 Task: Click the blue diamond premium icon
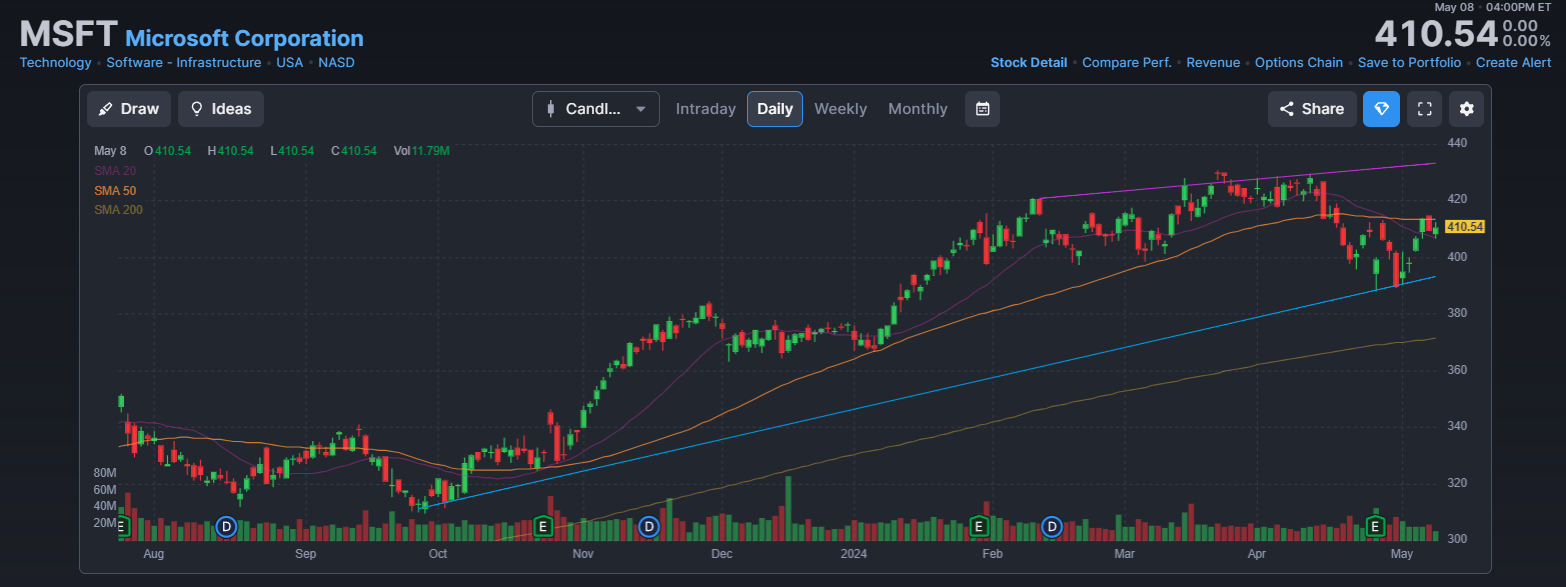click(x=1381, y=109)
